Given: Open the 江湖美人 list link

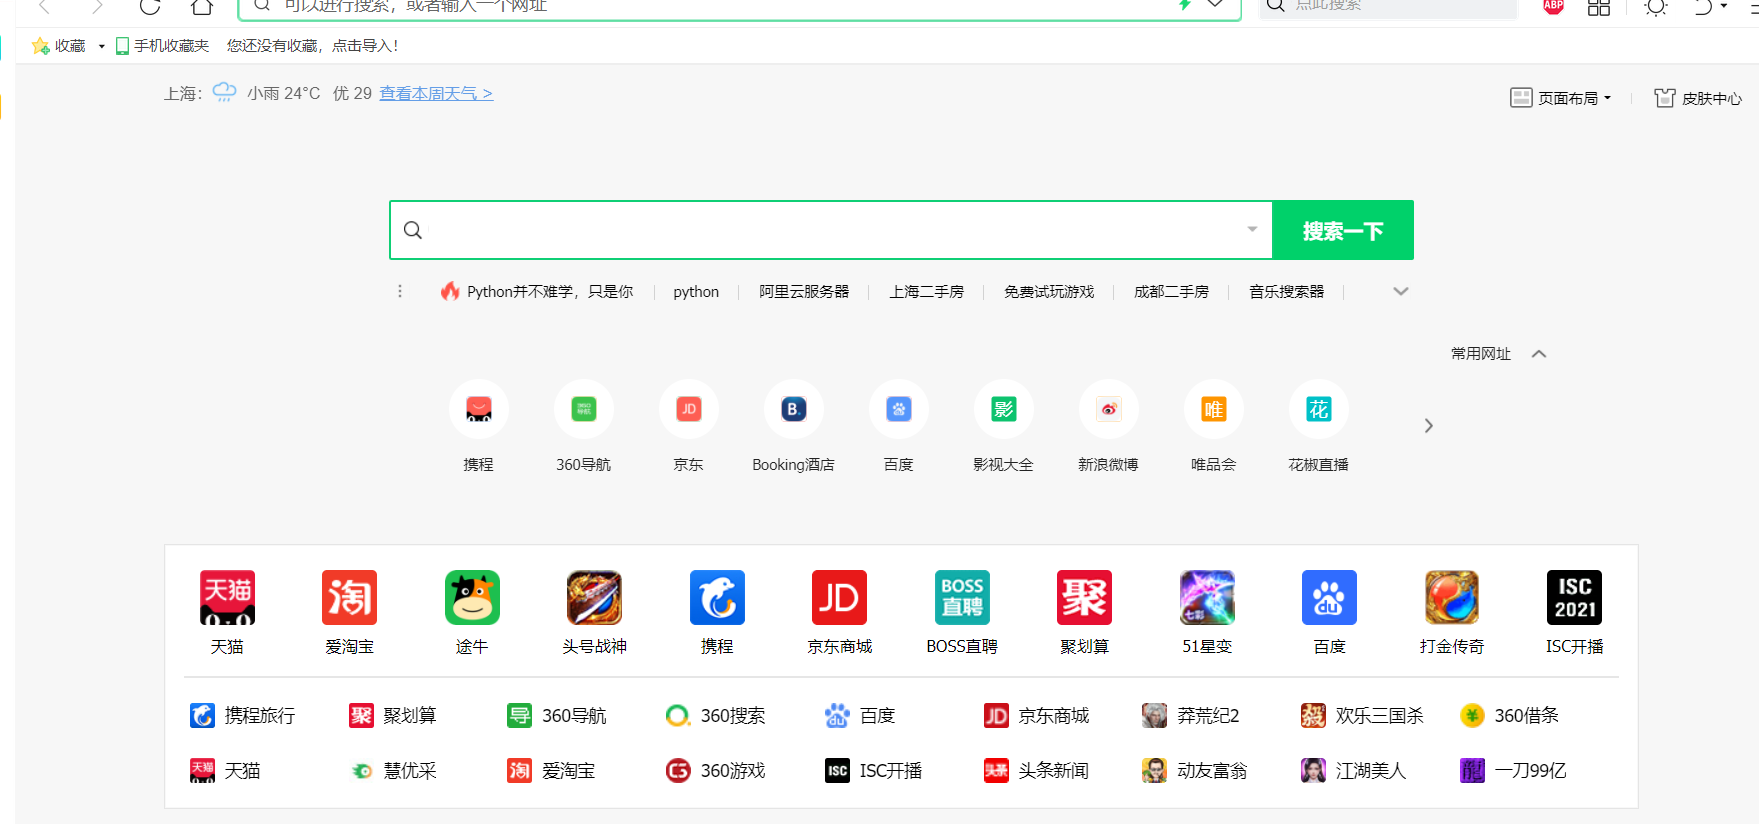Looking at the screenshot, I should [x=1354, y=770].
